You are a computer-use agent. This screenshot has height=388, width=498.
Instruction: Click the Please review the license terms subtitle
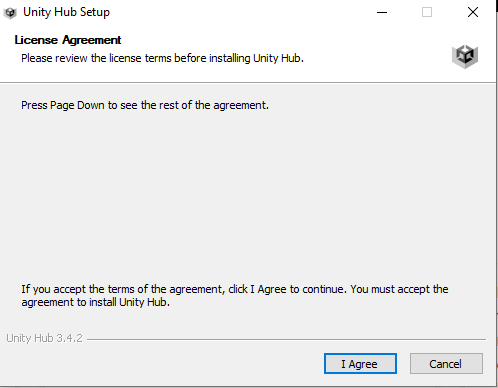162,58
